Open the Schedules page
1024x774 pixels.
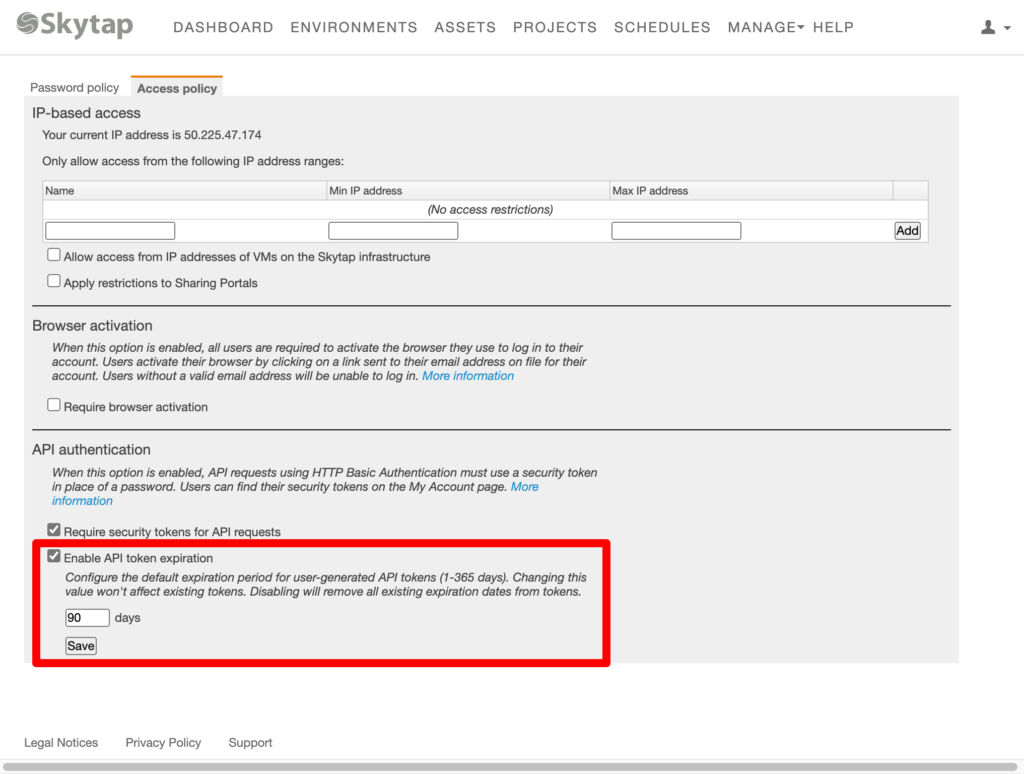point(662,28)
